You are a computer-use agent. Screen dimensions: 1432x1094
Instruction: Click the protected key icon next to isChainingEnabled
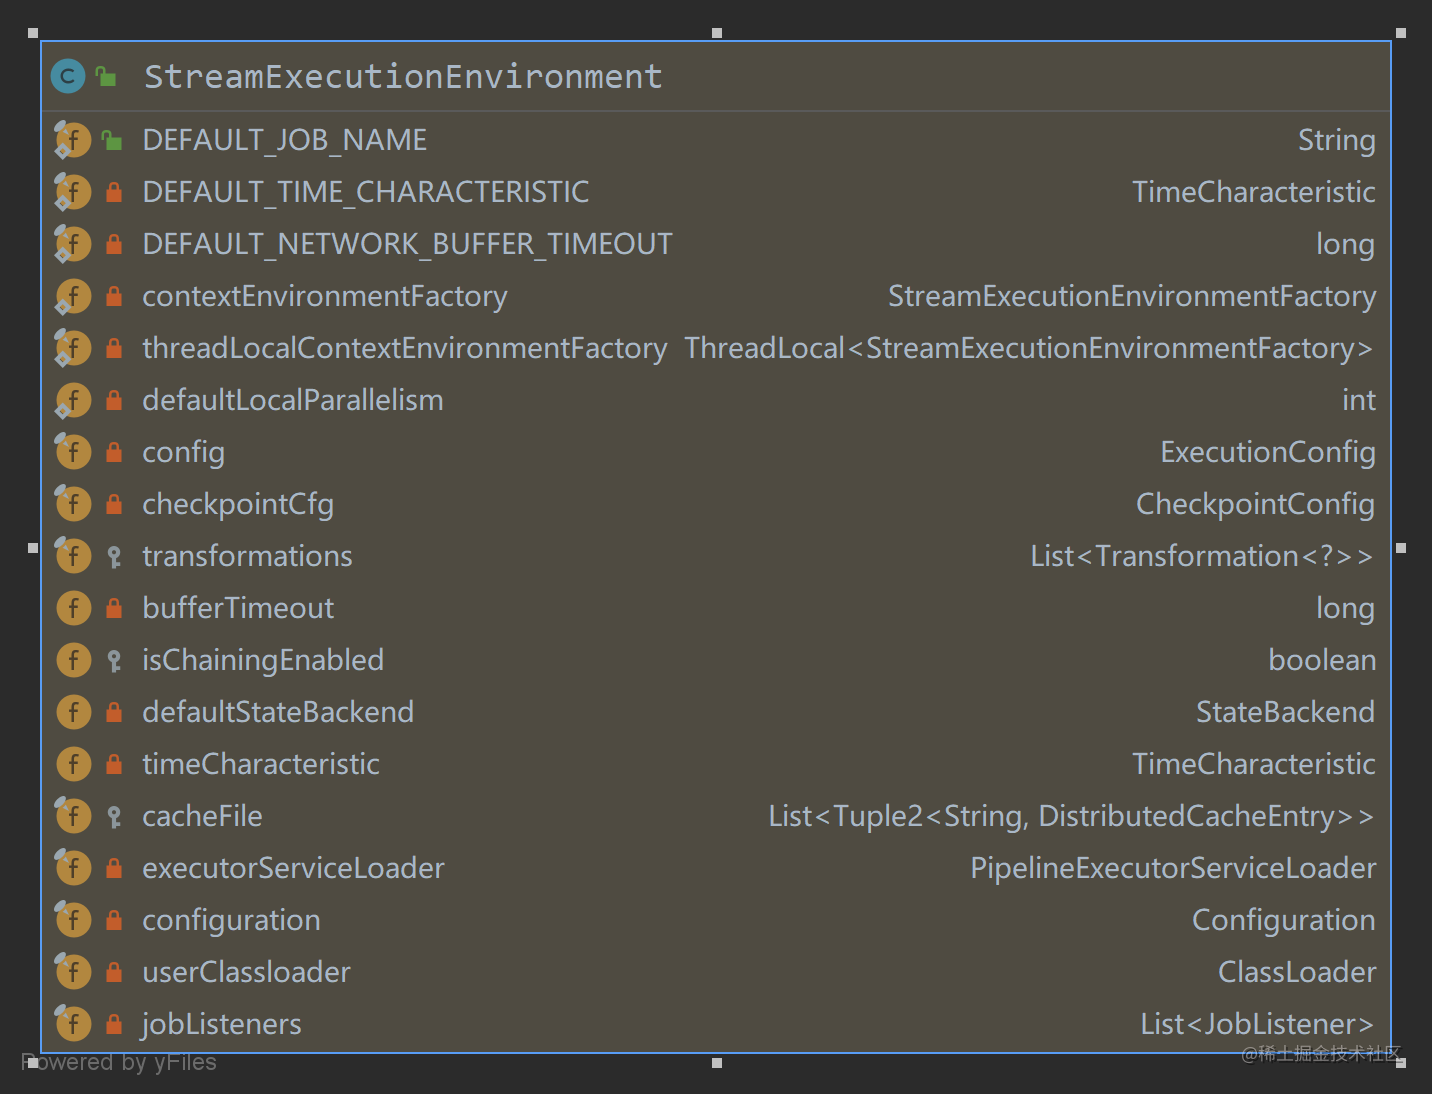click(x=114, y=660)
